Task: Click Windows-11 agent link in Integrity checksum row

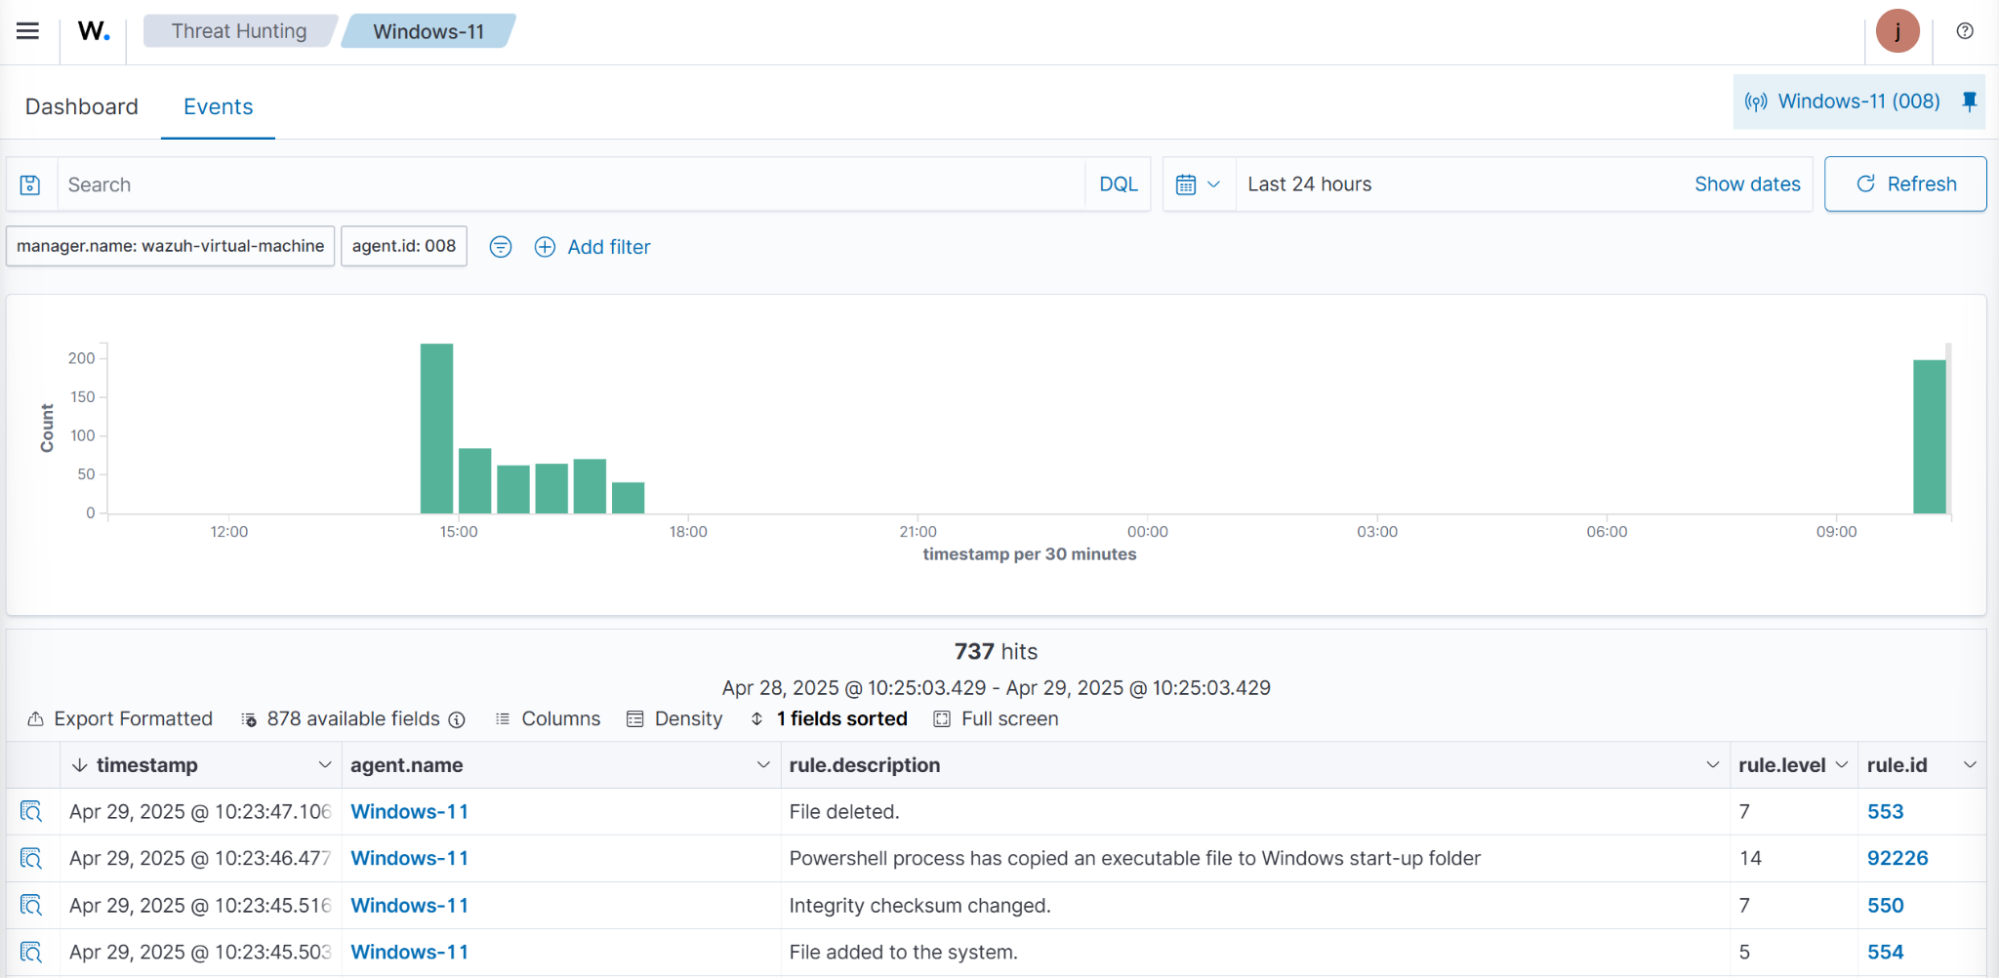Action: 409,905
